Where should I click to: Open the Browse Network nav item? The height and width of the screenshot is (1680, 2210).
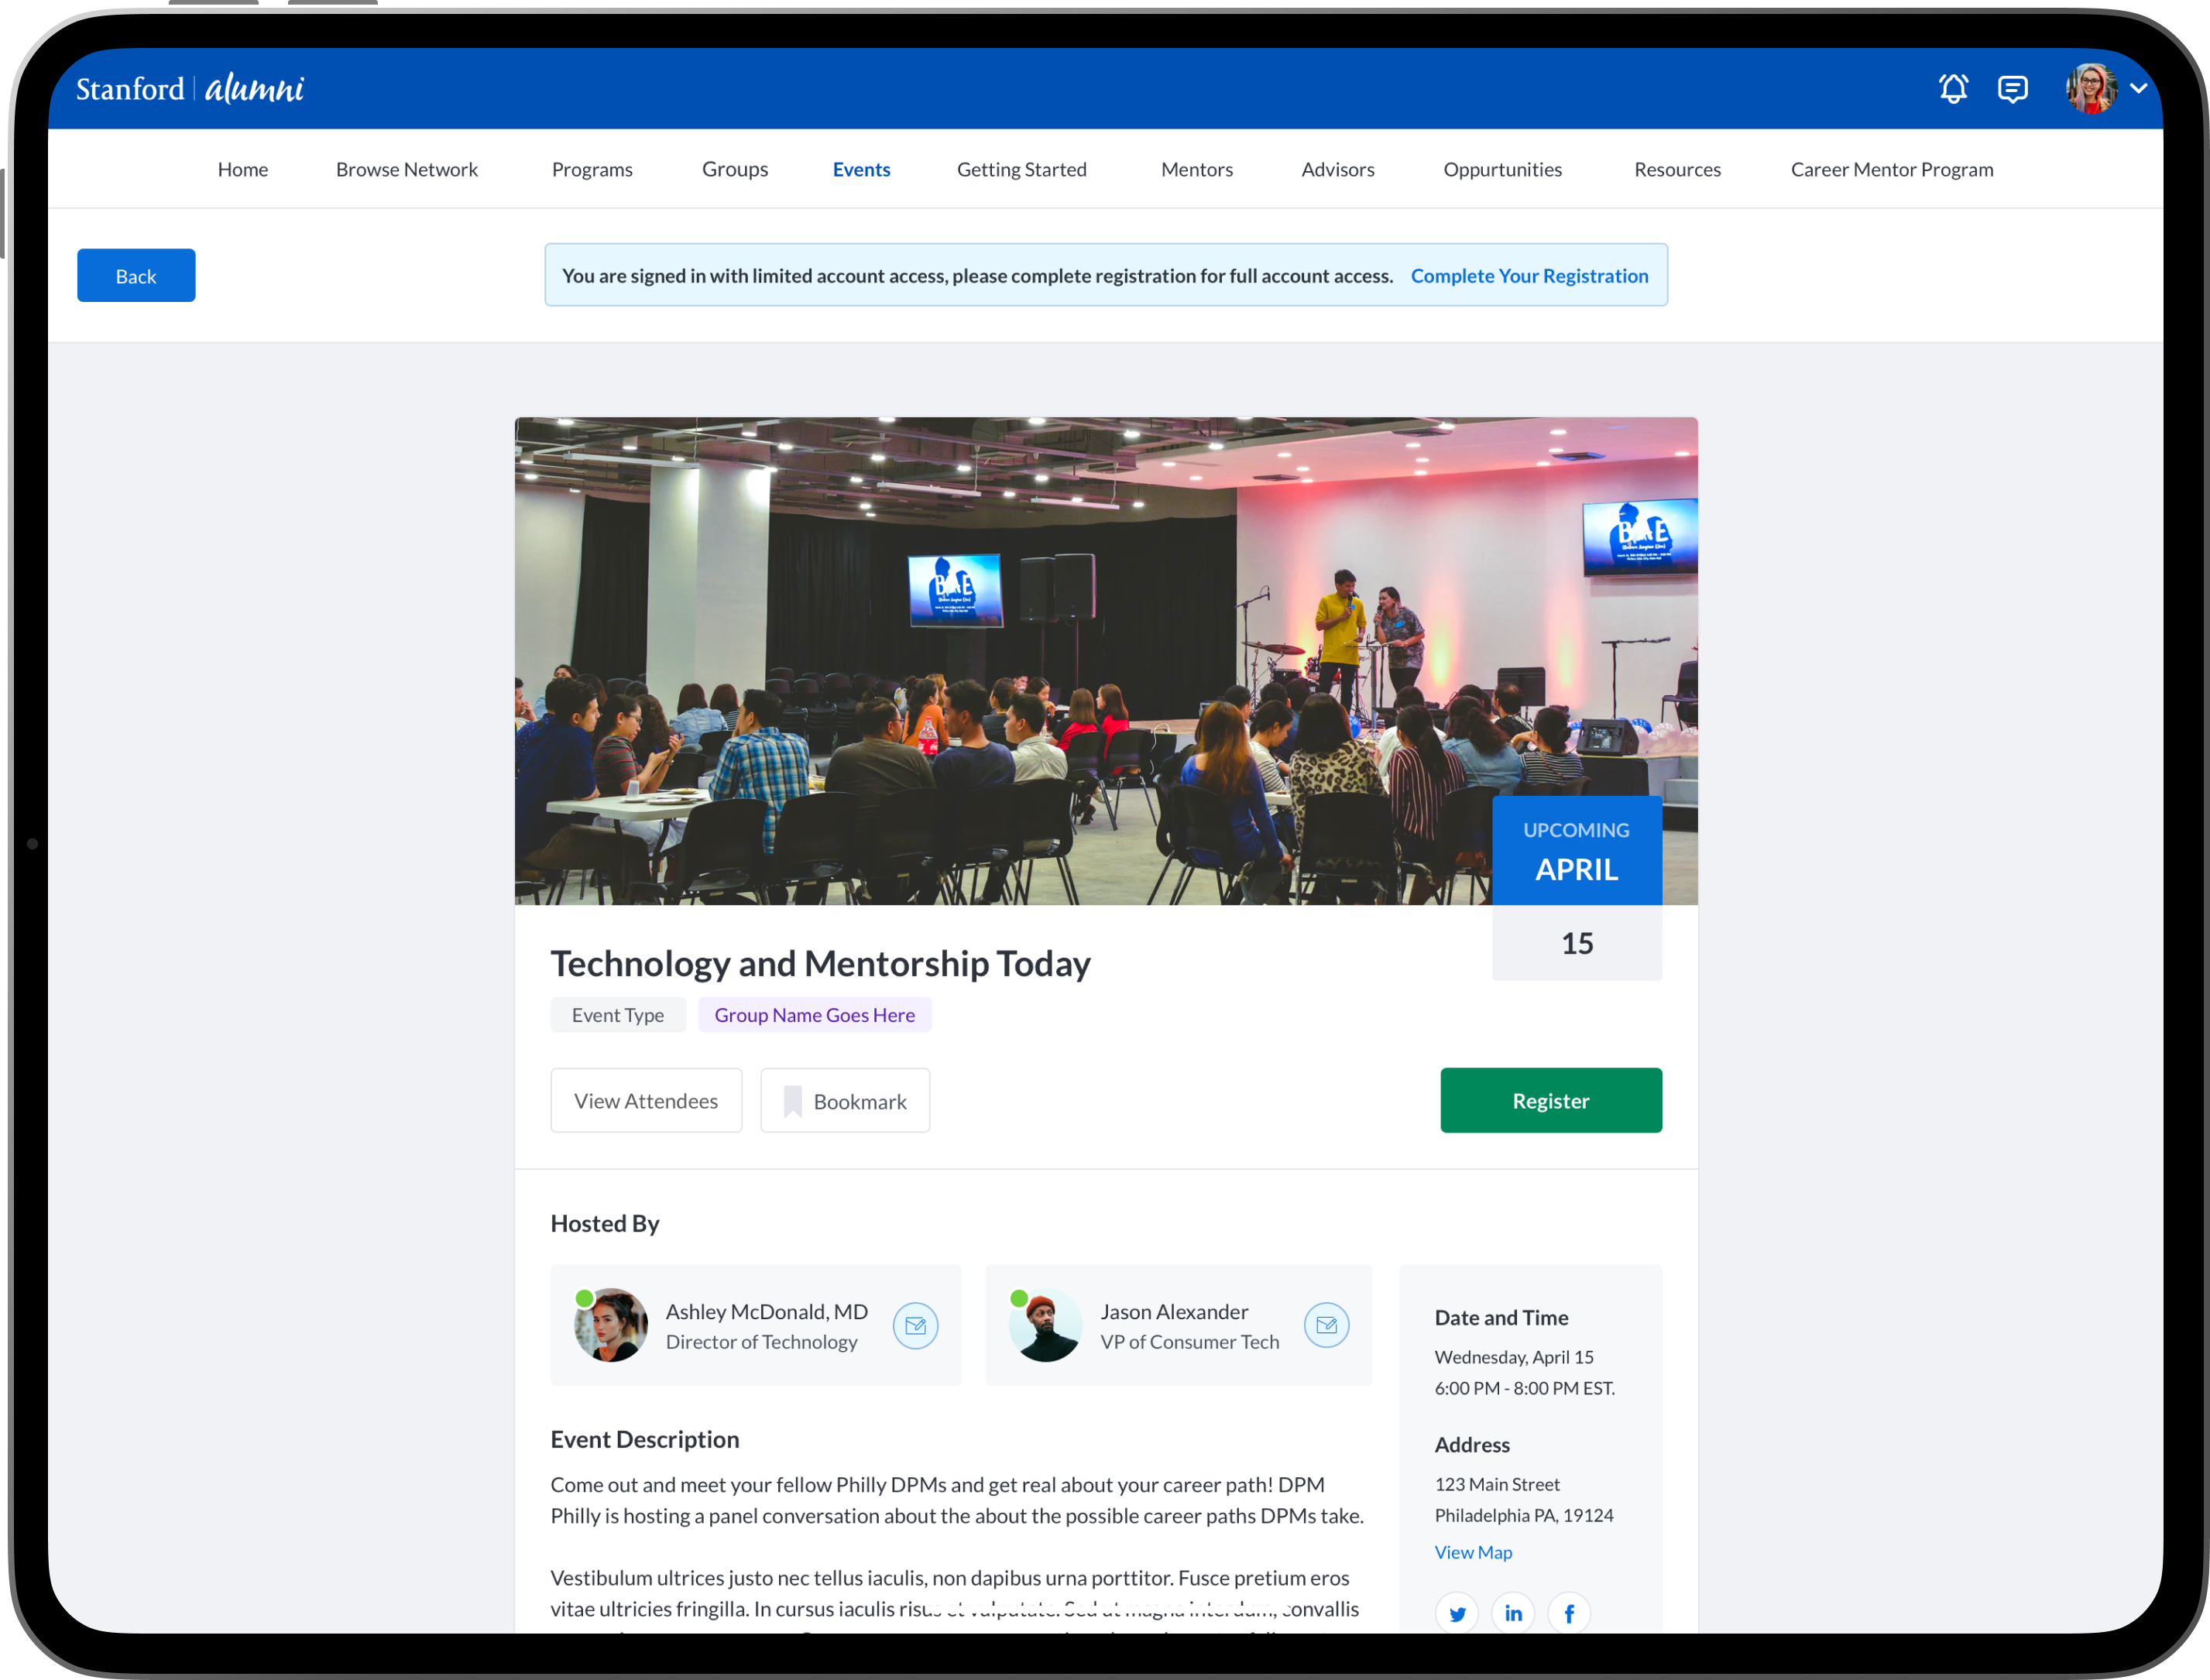[x=406, y=169]
